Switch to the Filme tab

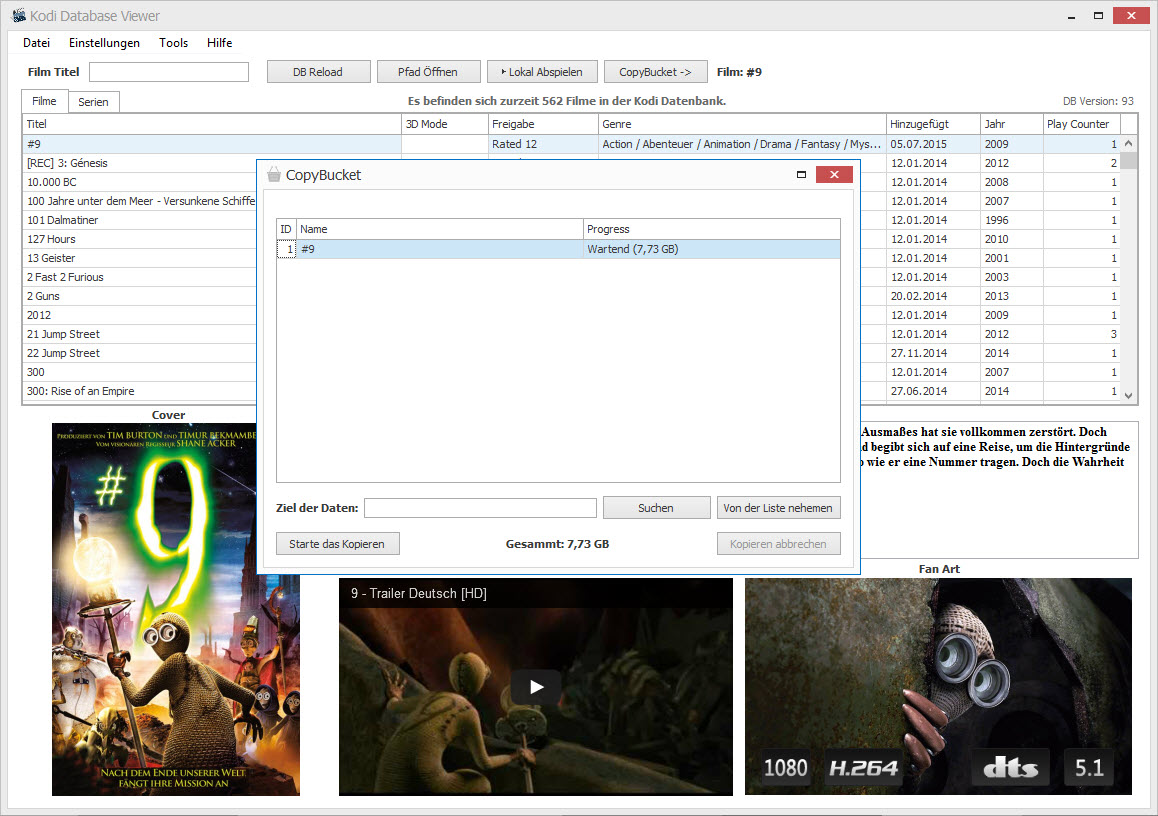tap(44, 101)
